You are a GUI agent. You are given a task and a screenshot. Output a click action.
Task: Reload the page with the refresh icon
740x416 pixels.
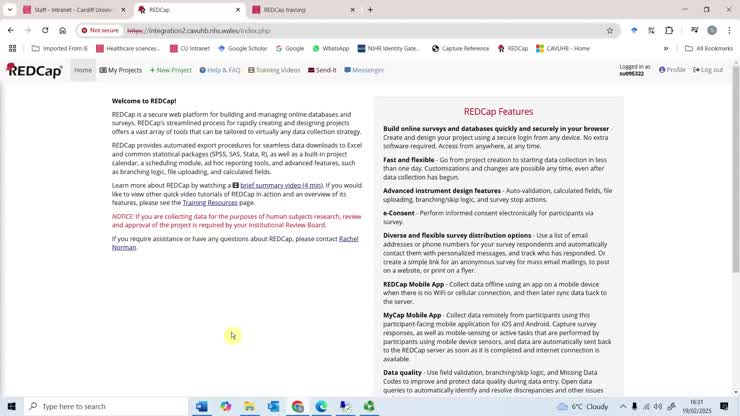coord(45,30)
